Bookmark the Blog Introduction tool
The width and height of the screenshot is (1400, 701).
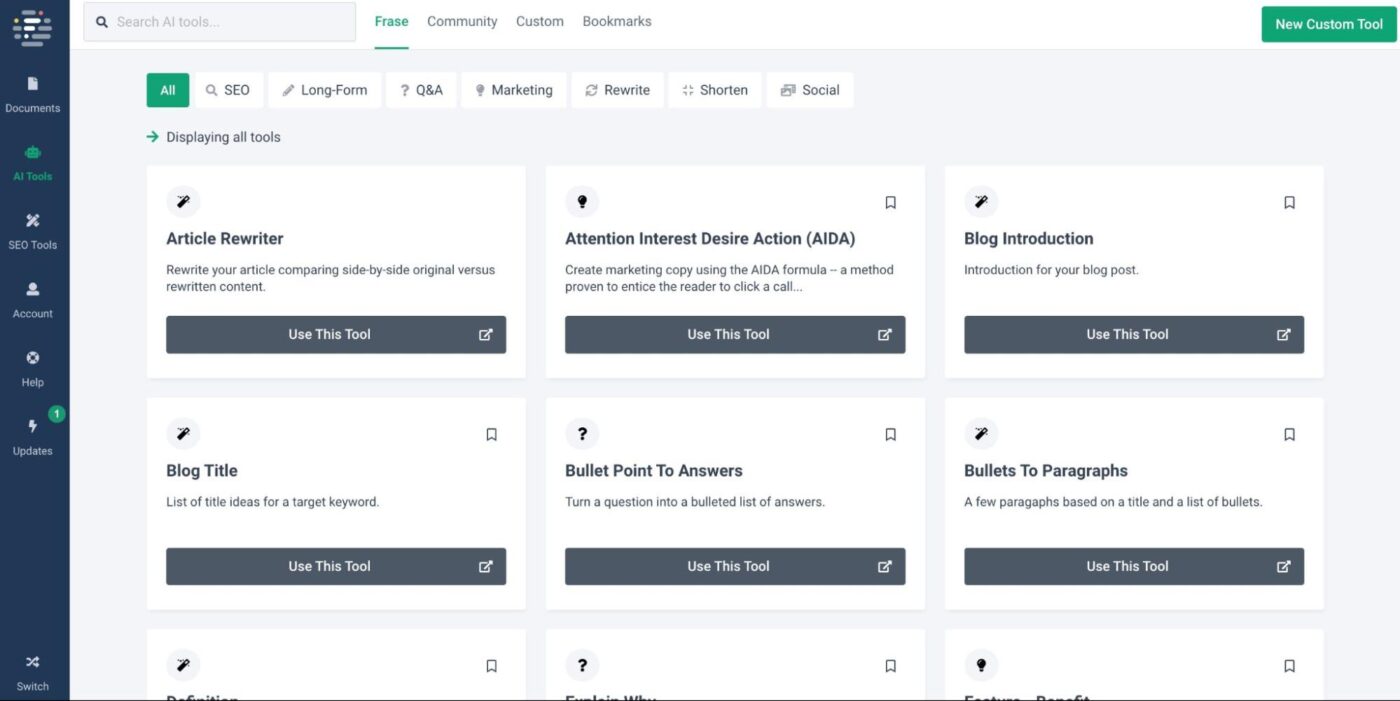pyautogui.click(x=1289, y=202)
